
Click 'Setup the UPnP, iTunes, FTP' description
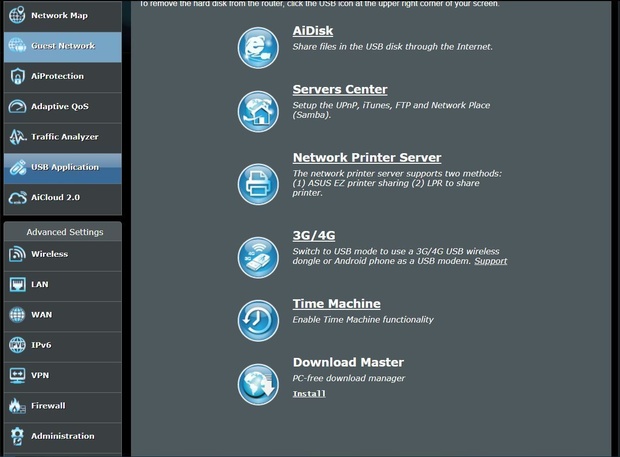pos(391,110)
